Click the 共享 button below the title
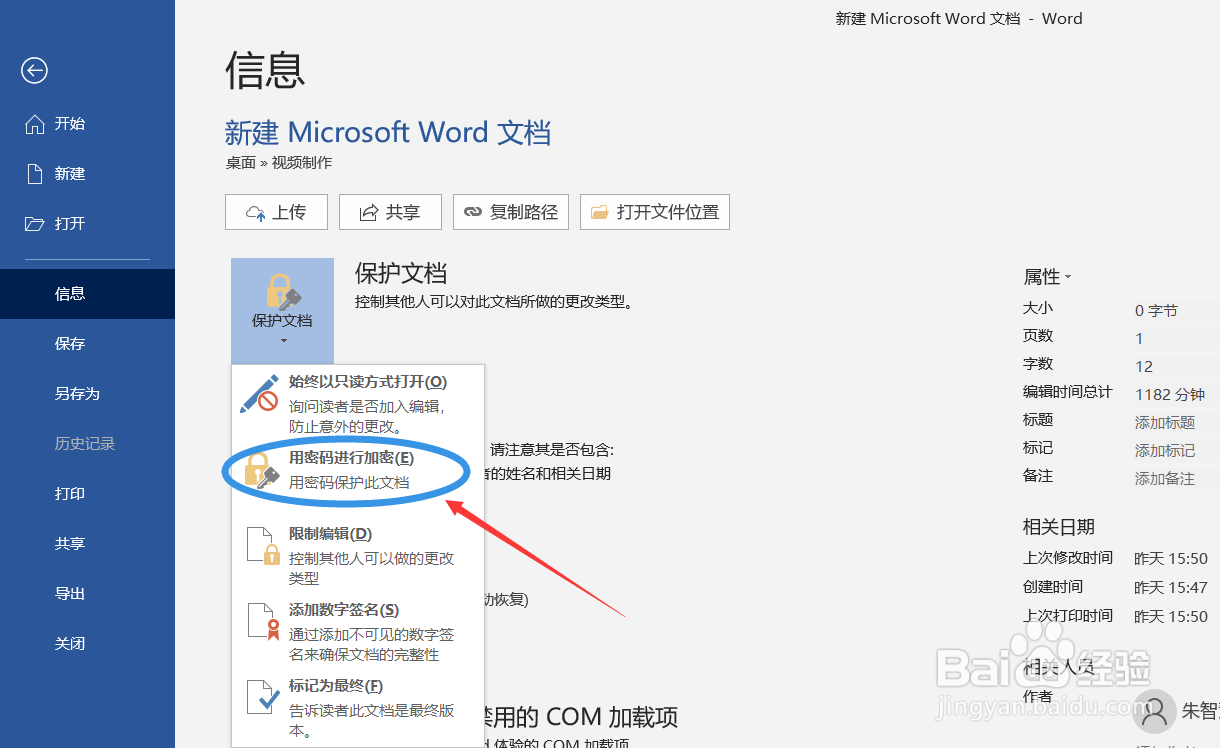The width and height of the screenshot is (1220, 748). 390,212
